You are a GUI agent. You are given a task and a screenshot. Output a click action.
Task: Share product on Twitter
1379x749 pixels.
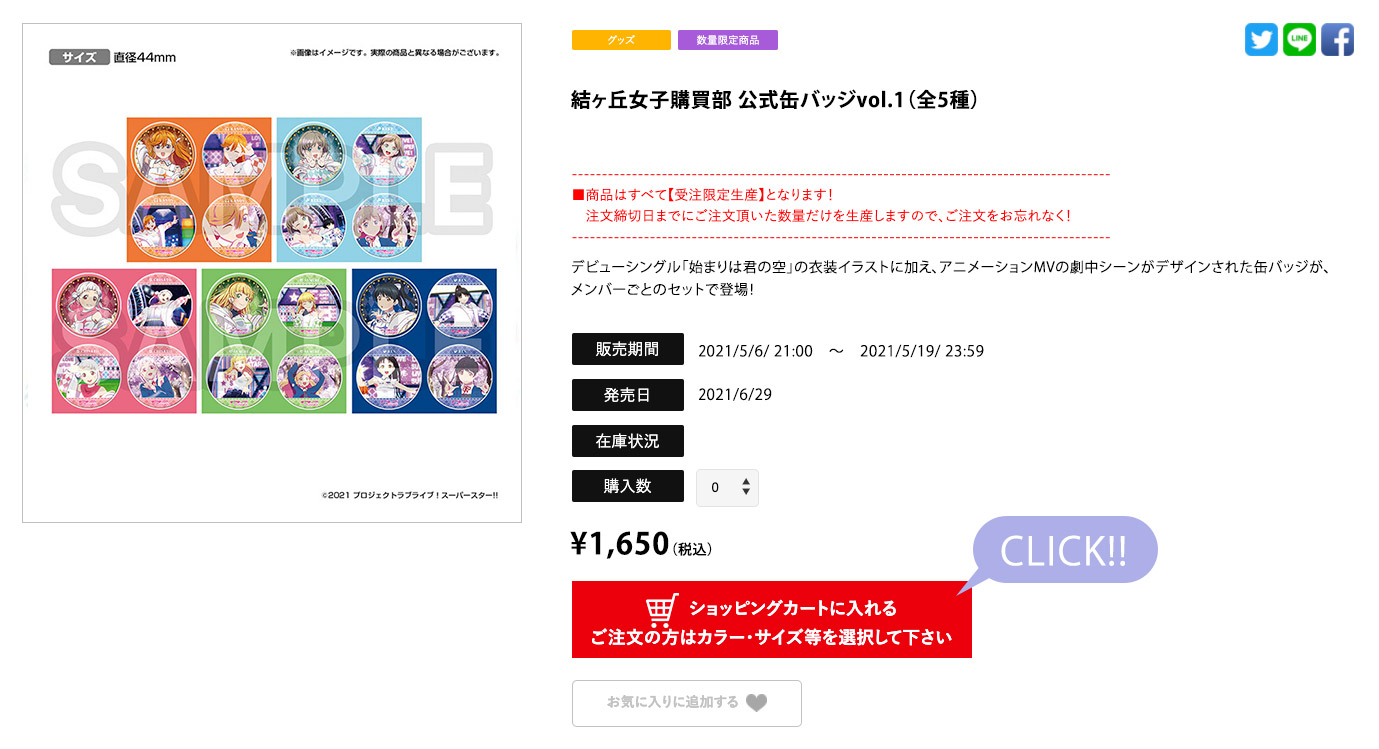pyautogui.click(x=1261, y=40)
